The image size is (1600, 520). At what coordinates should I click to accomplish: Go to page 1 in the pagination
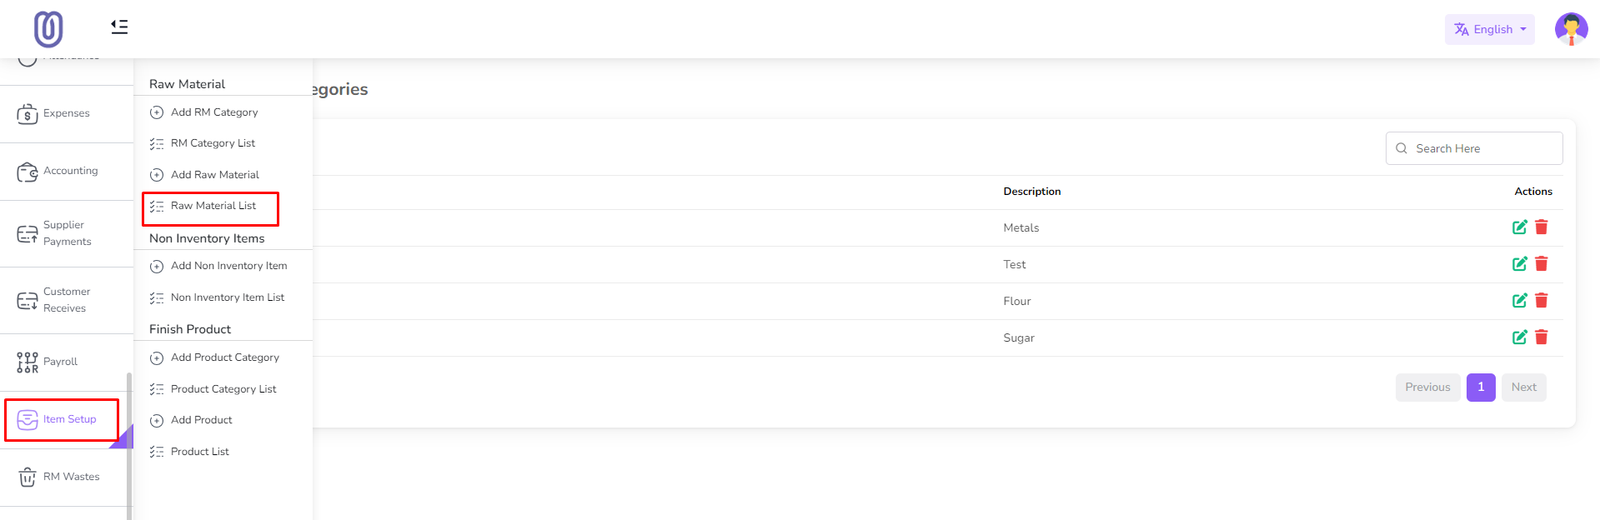[x=1480, y=387]
